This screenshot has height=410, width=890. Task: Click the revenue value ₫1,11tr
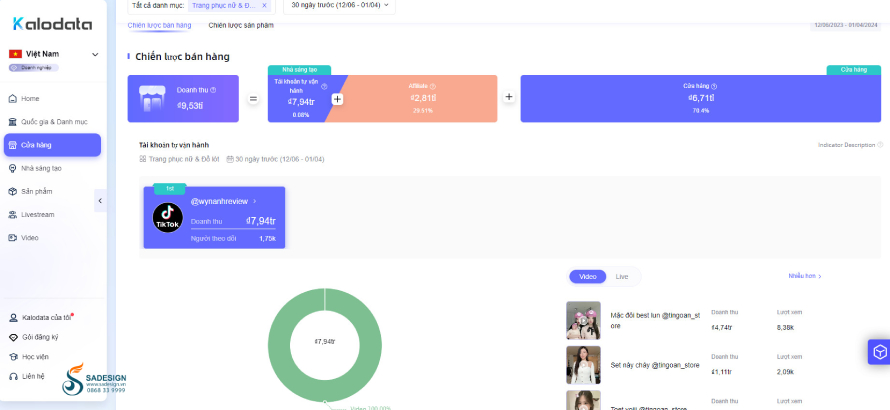721,373
